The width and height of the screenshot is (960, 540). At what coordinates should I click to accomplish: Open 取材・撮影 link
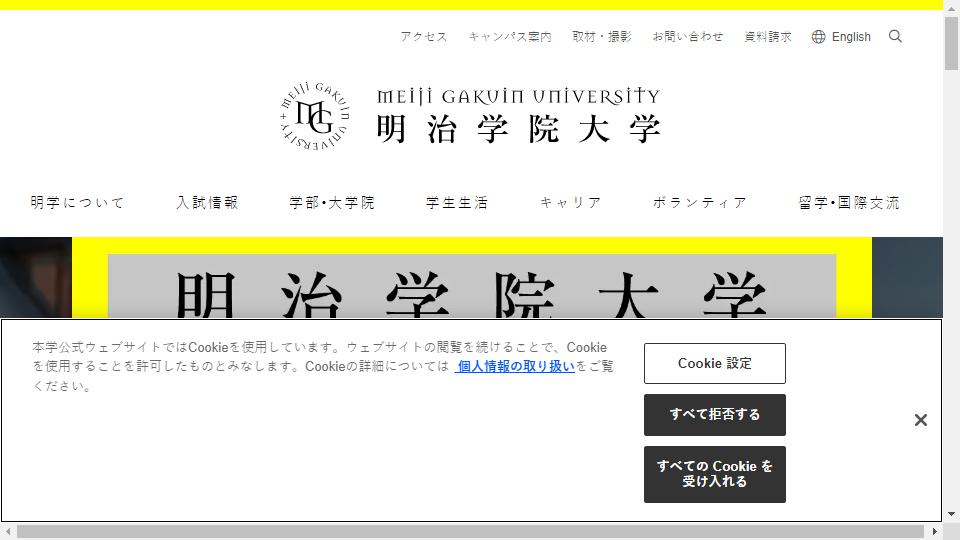602,37
